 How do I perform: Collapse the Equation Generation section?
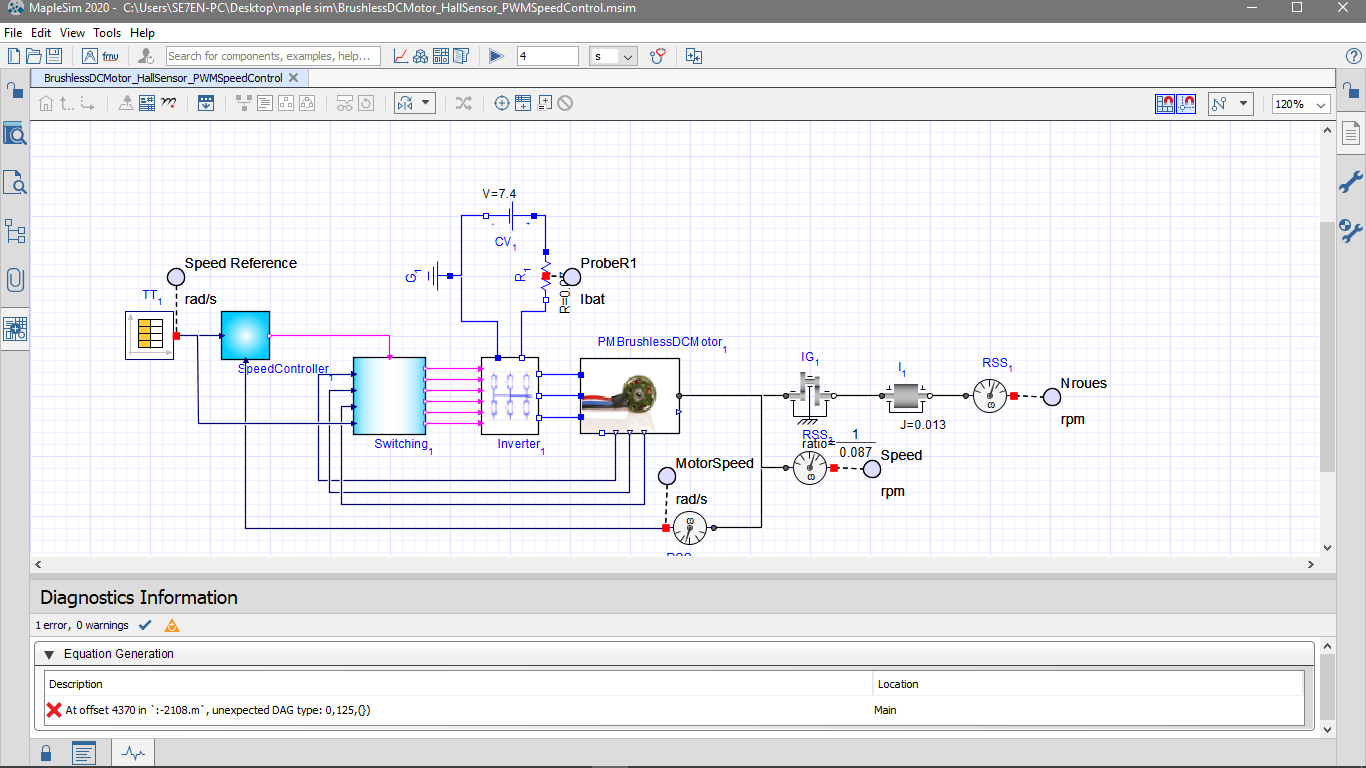pyautogui.click(x=48, y=654)
